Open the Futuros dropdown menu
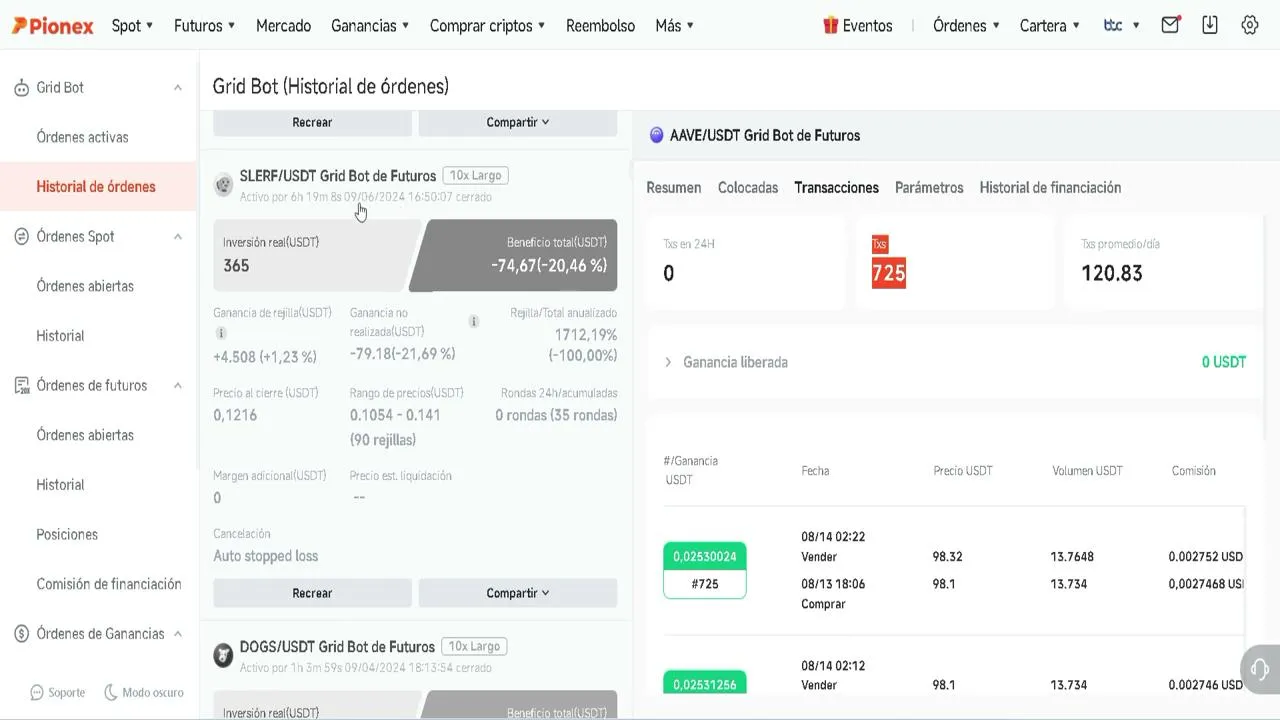This screenshot has width=1280, height=720. (x=204, y=26)
